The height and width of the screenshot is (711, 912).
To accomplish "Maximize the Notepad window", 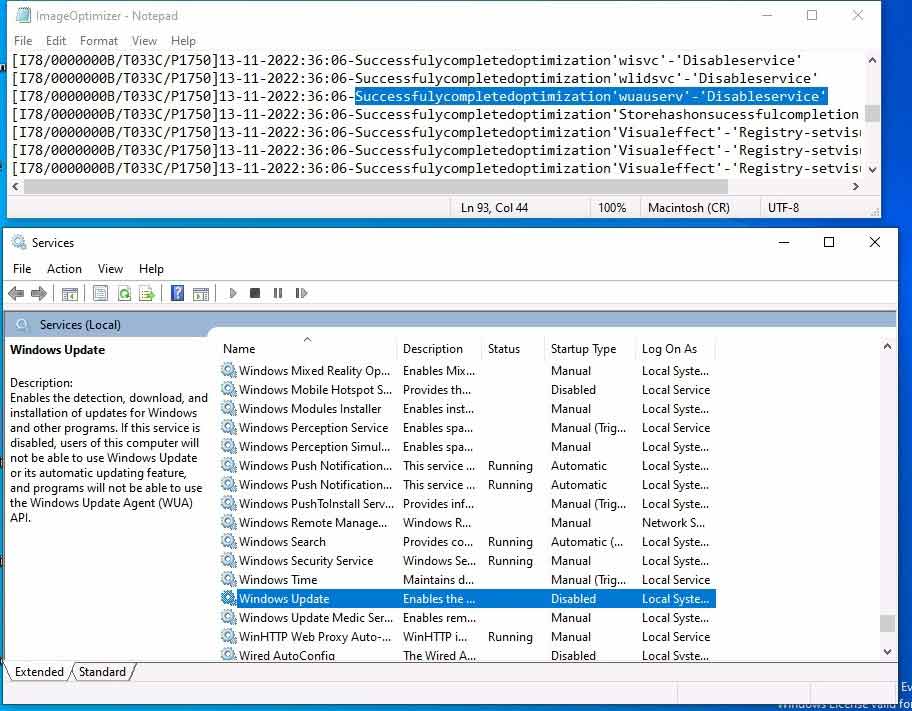I will (x=812, y=16).
